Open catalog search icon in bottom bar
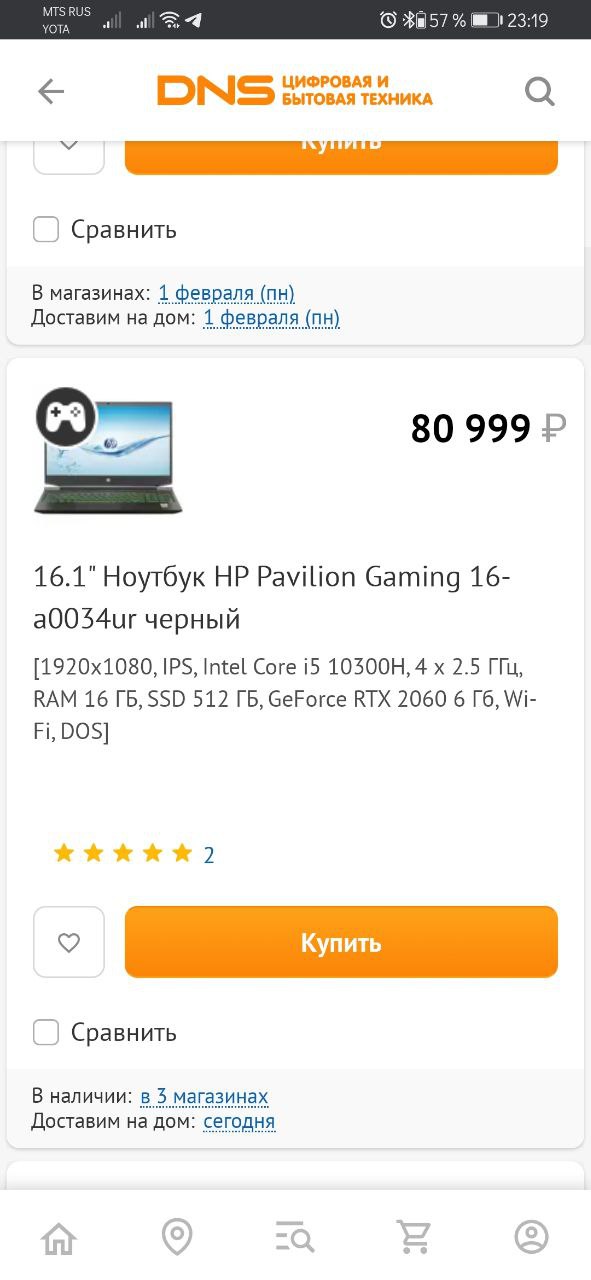Image resolution: width=591 pixels, height=1280 pixels. pyautogui.click(x=295, y=1237)
